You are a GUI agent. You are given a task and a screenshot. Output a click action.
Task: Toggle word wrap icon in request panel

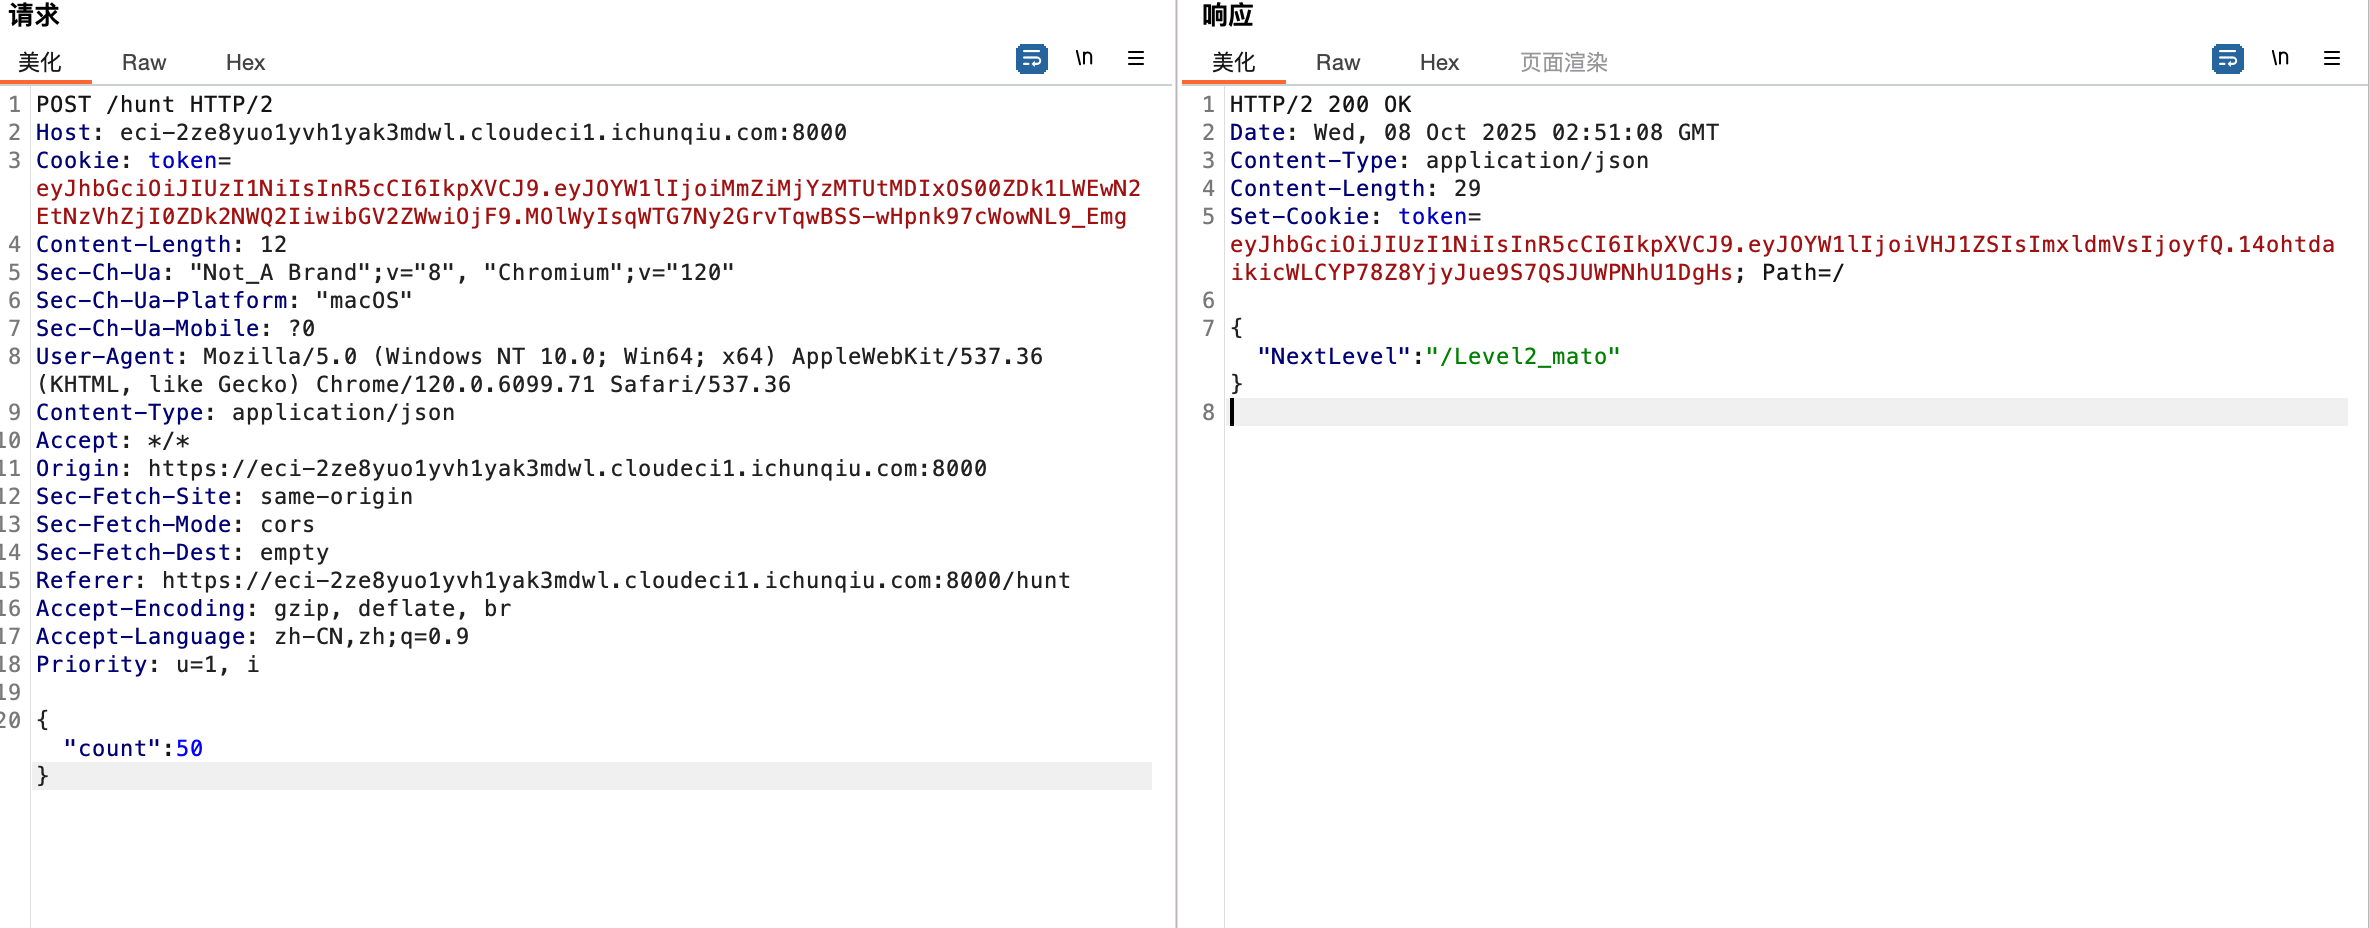coord(1031,59)
